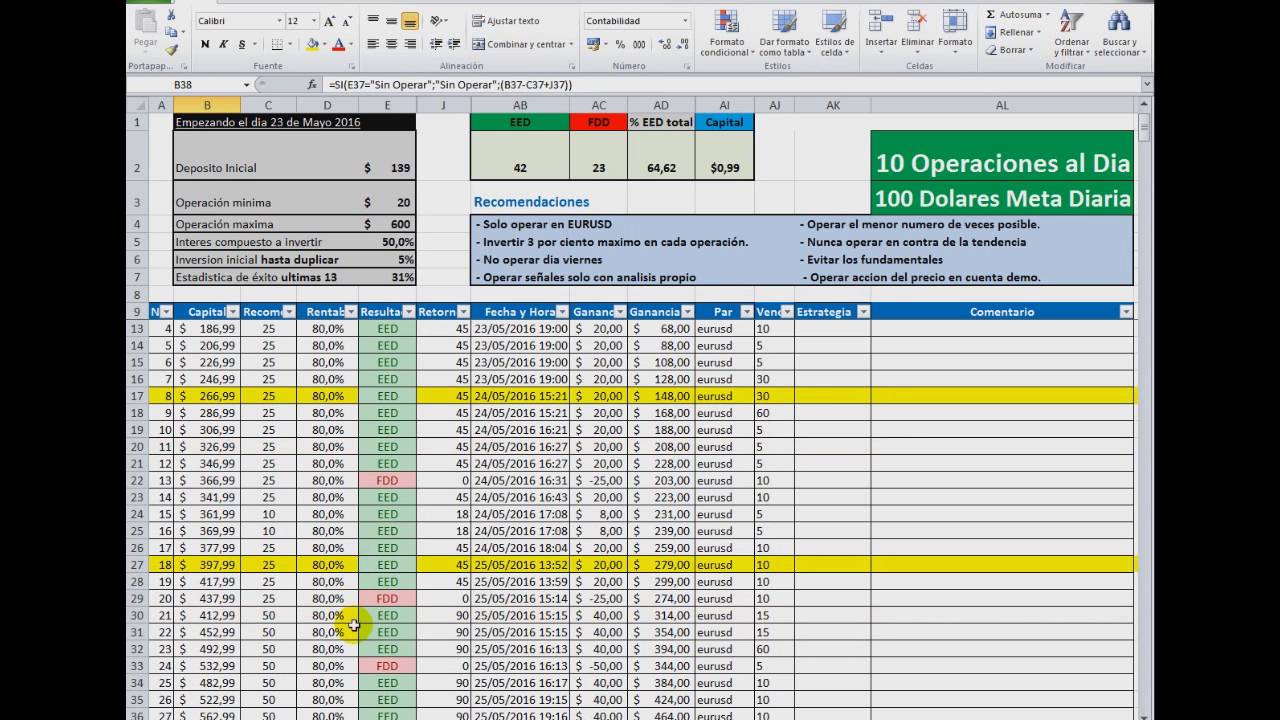The width and height of the screenshot is (1280, 720).
Task: Click the Pegar paste icon
Action: (x=146, y=21)
